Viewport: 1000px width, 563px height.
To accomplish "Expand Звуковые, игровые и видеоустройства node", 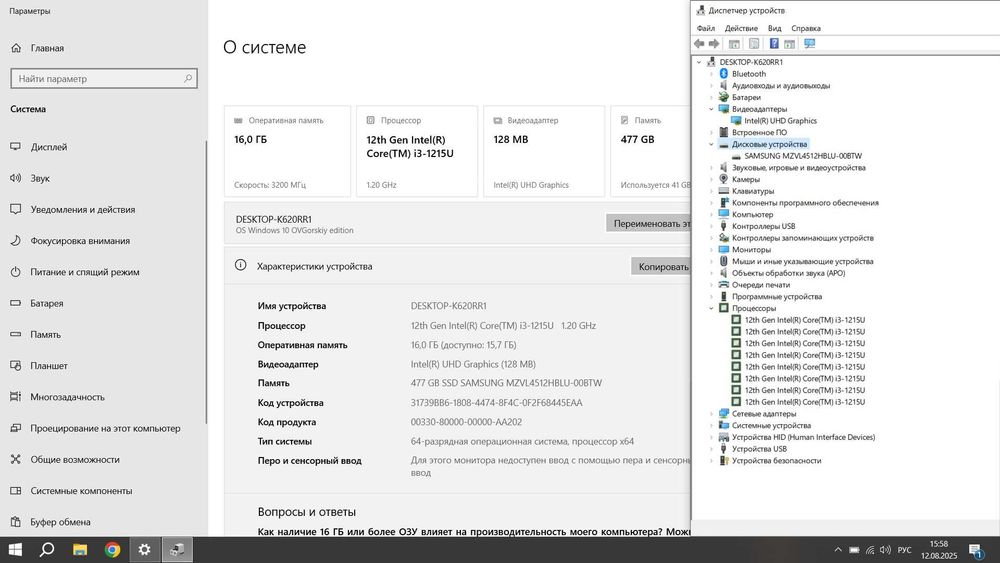I will point(711,168).
